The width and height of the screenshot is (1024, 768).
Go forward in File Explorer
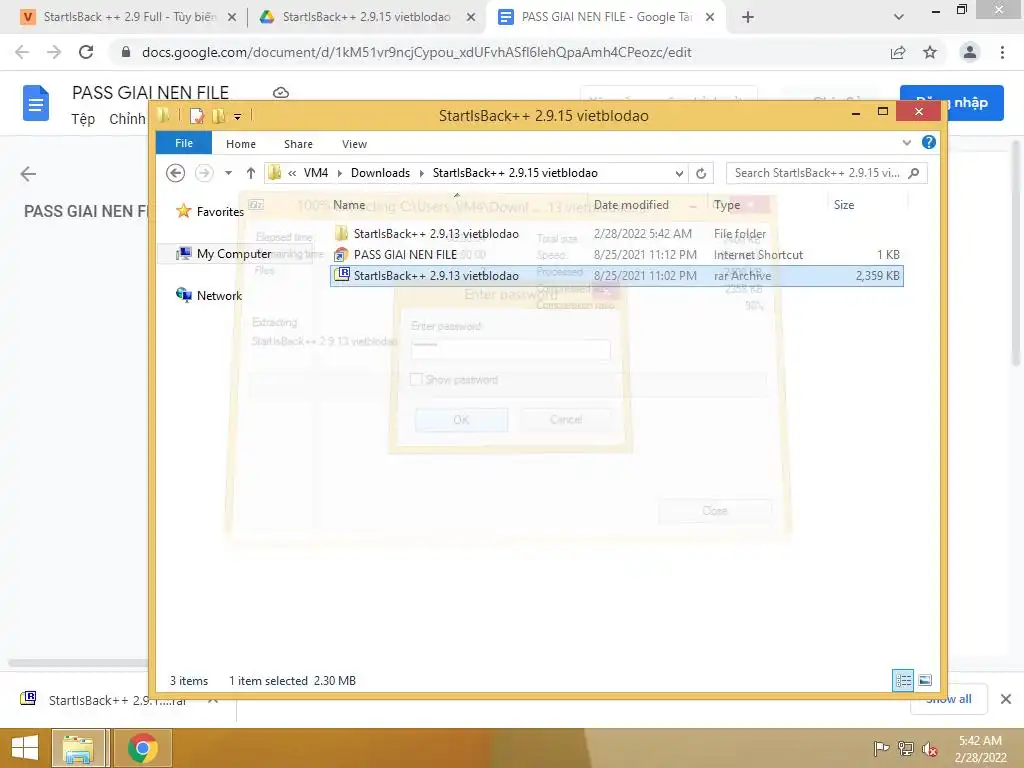coord(204,173)
